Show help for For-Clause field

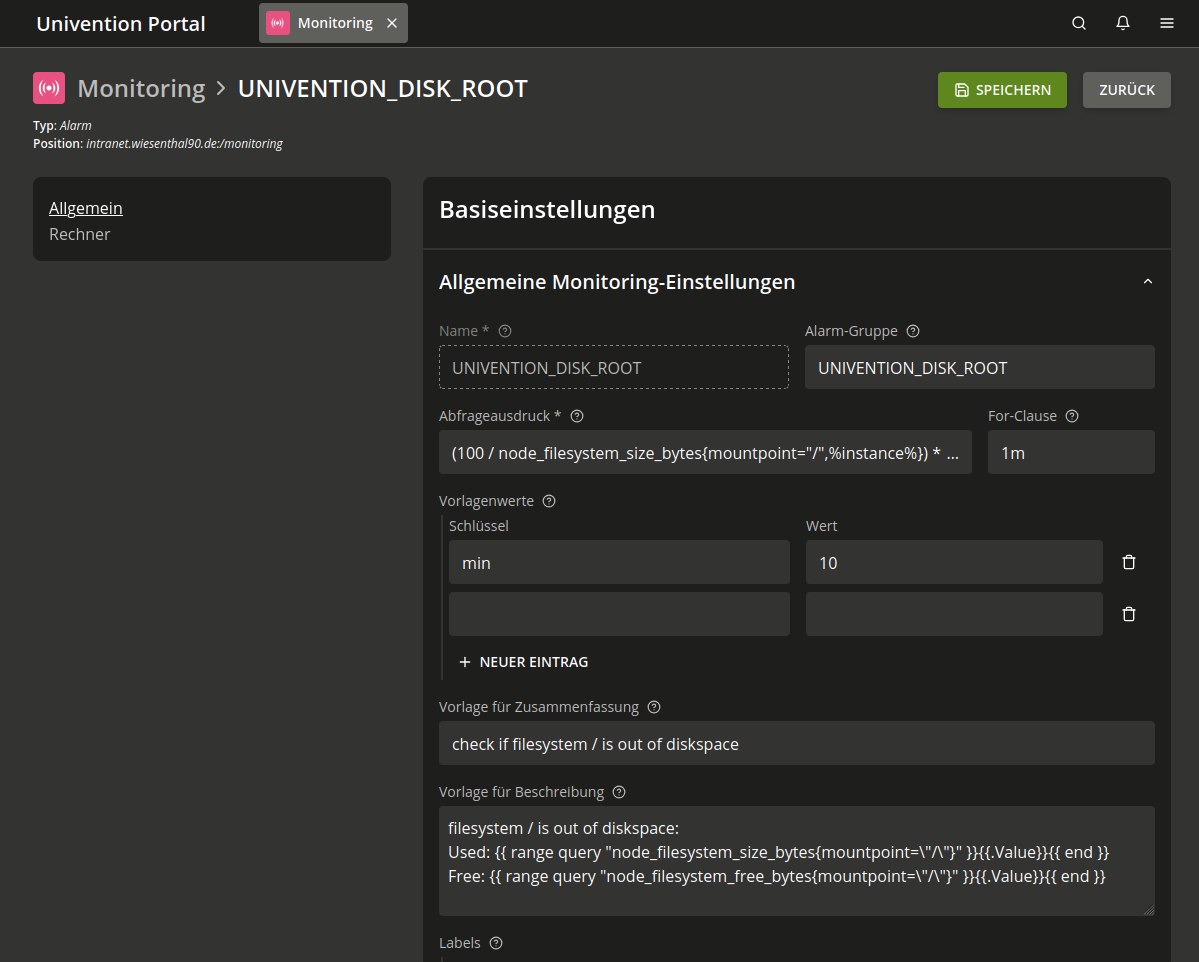[x=1072, y=416]
